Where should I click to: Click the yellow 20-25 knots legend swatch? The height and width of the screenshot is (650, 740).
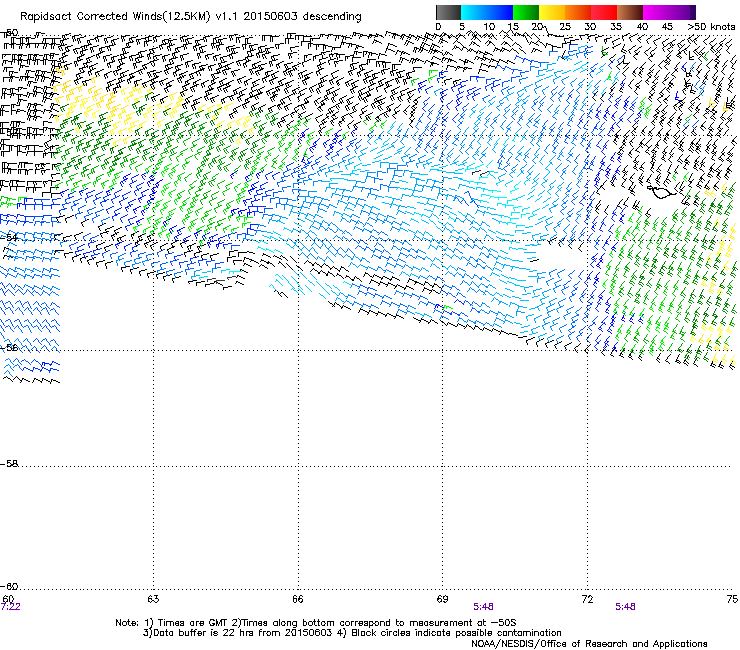pos(552,12)
